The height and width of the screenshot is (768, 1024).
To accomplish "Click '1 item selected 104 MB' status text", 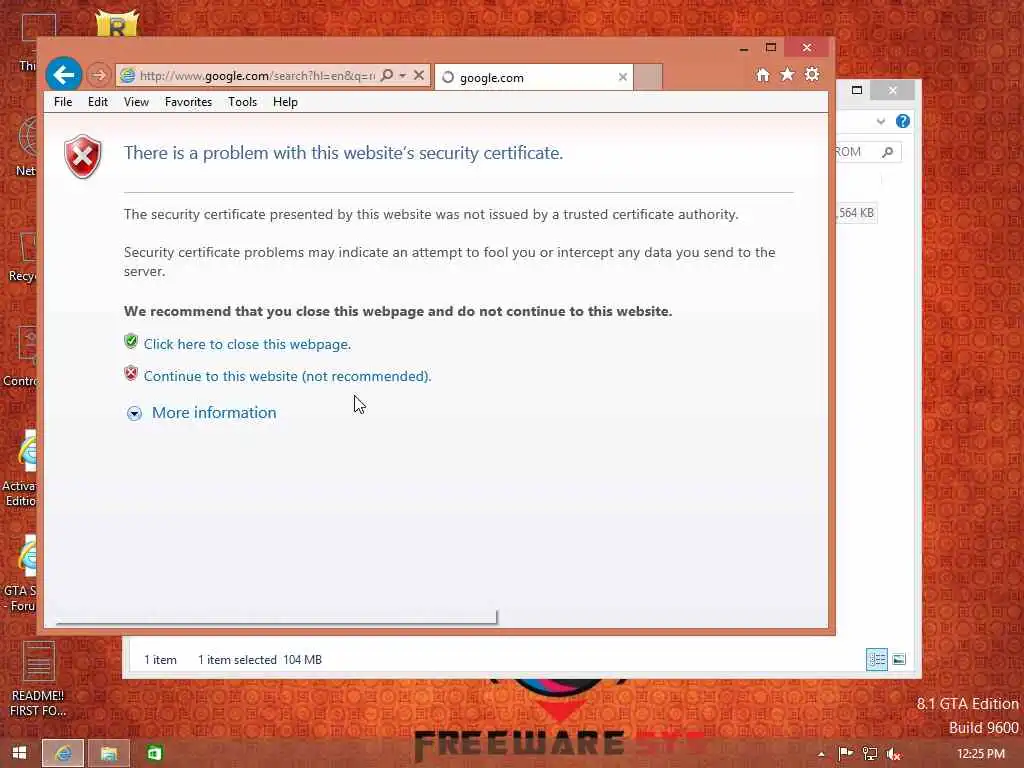I will (260, 660).
